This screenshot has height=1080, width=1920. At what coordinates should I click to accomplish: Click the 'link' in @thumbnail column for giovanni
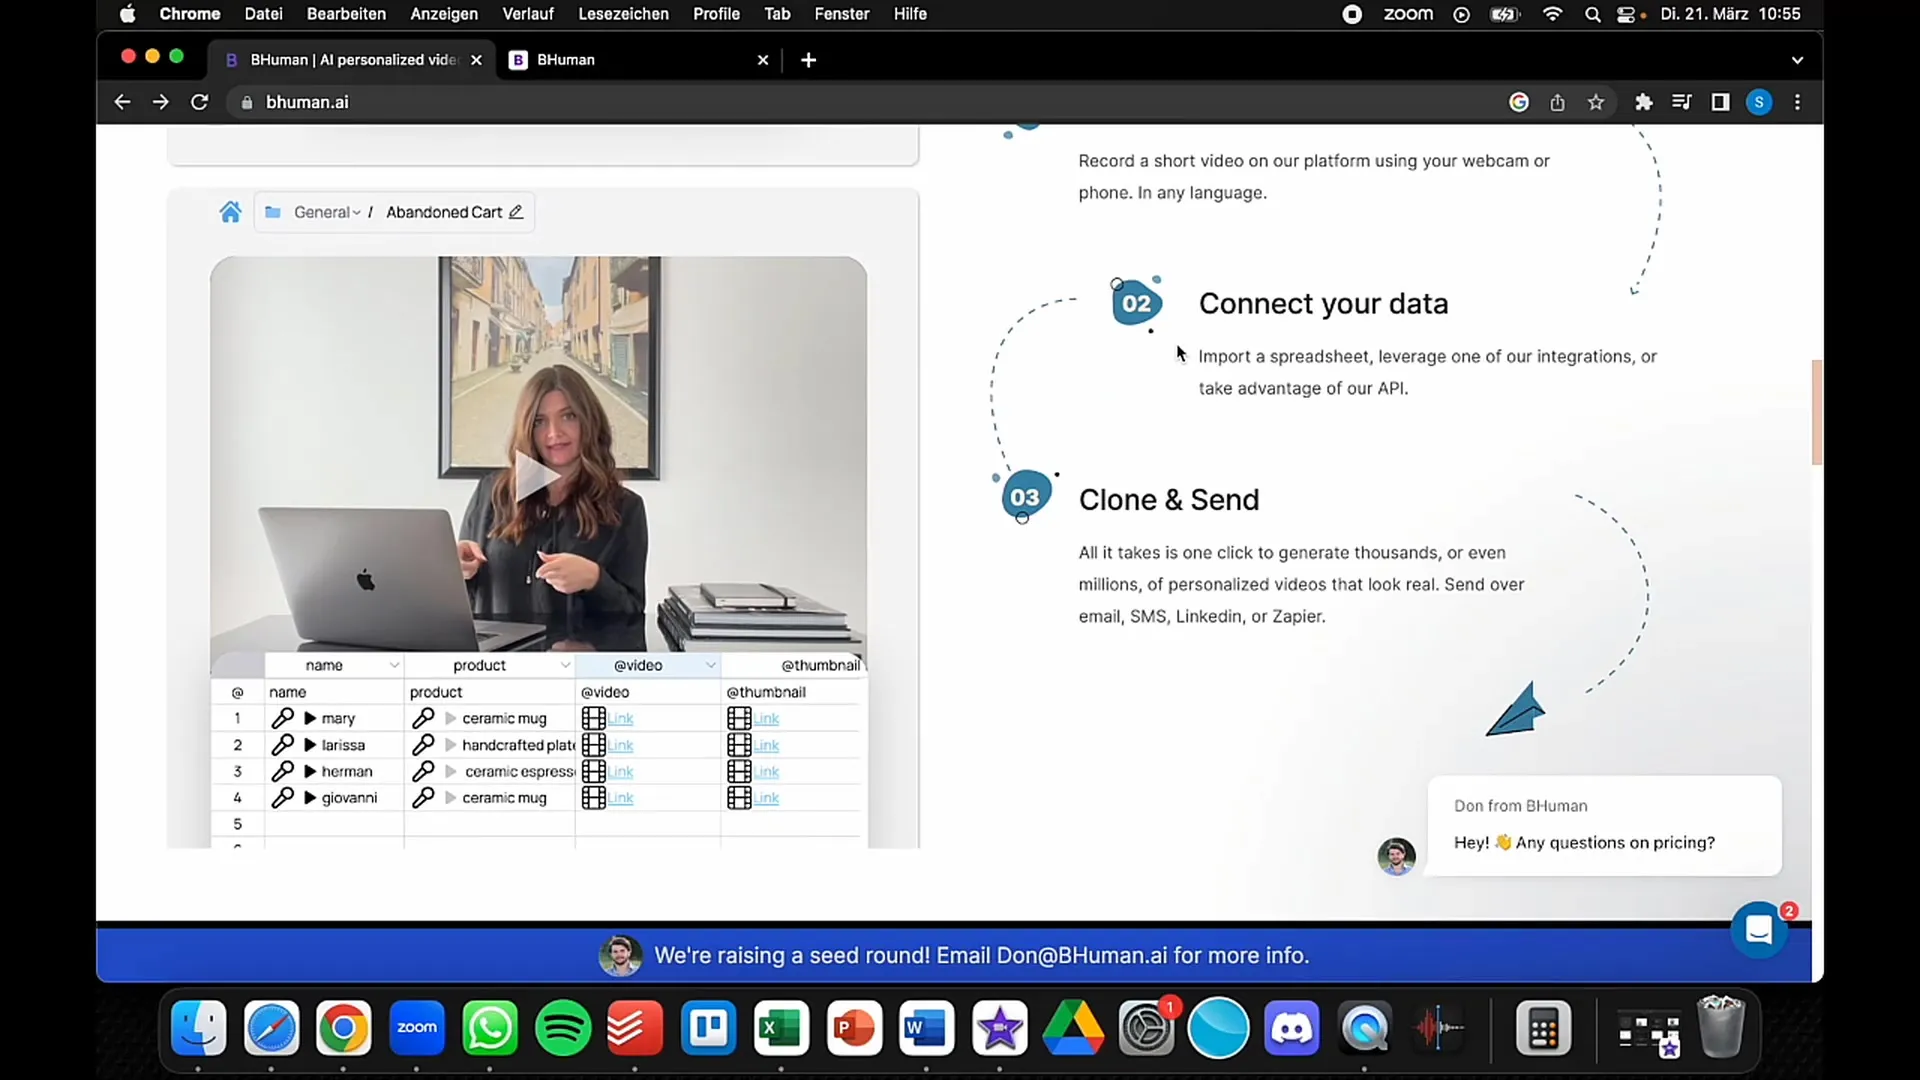(767, 796)
